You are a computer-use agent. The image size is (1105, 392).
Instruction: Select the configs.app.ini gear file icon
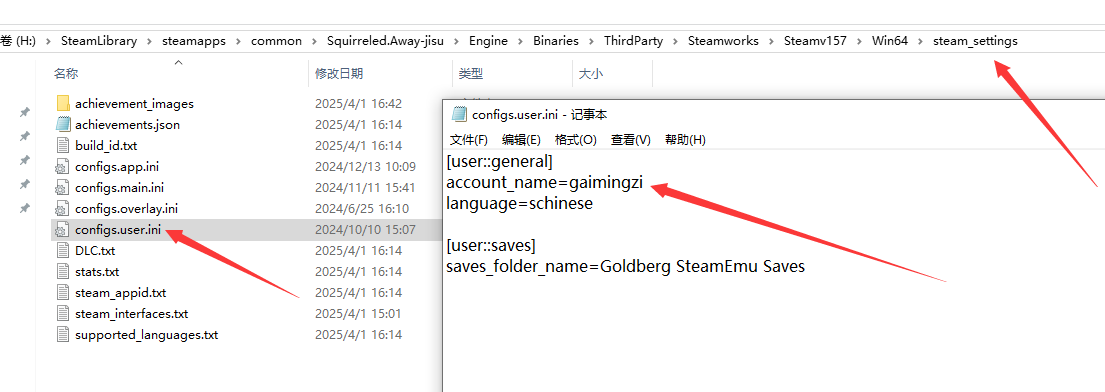click(x=63, y=167)
